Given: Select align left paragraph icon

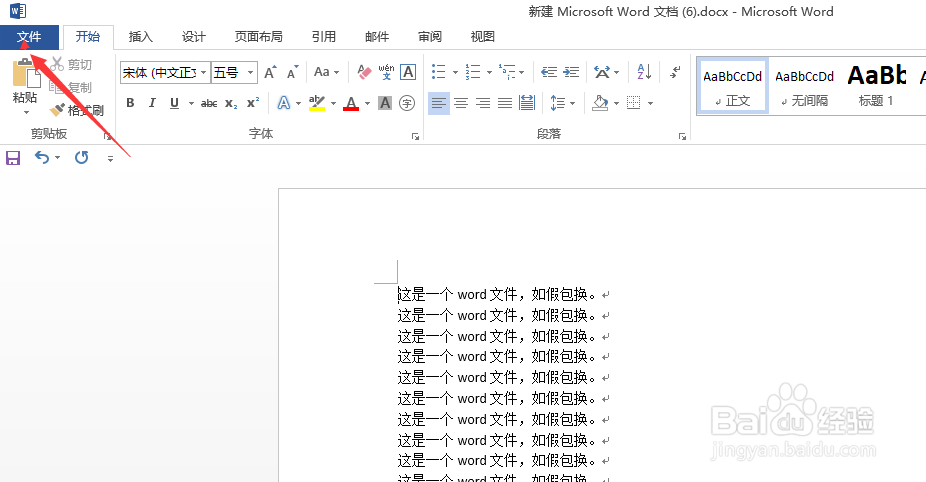Looking at the screenshot, I should (x=439, y=103).
